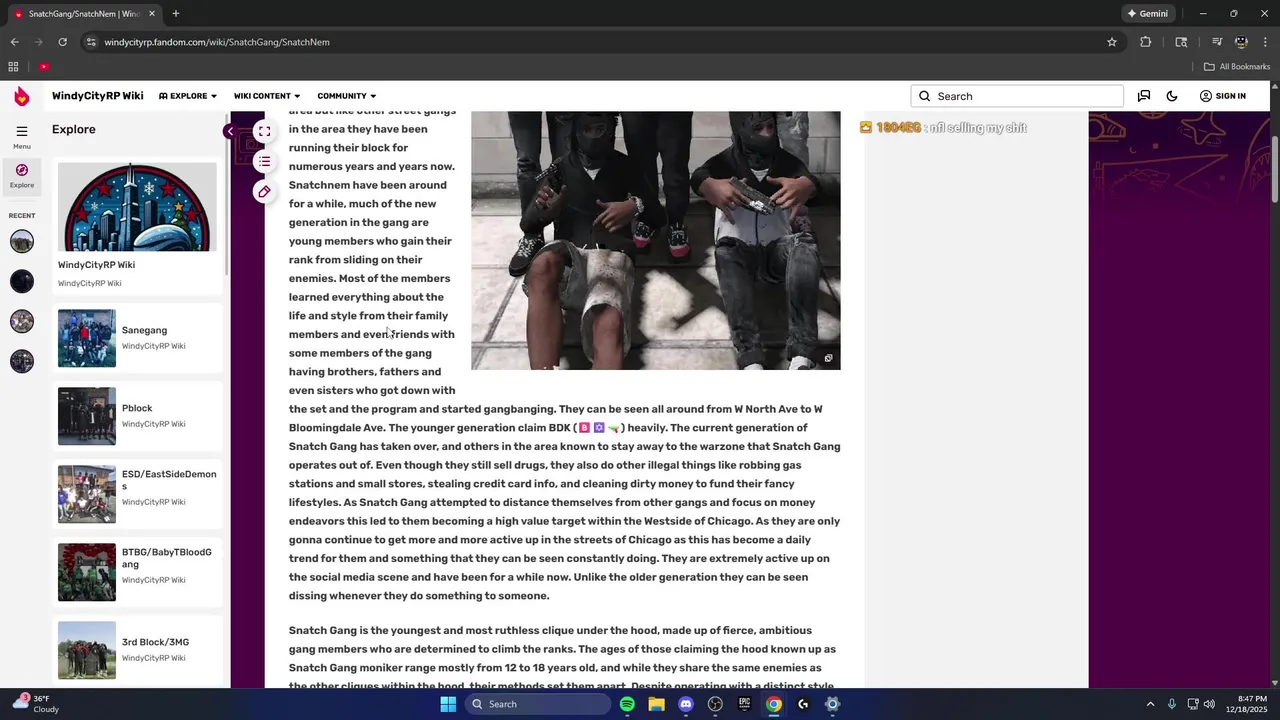Open Logitech G HUB from taskbar
Viewport: 1280px width, 720px height.
pos(803,704)
